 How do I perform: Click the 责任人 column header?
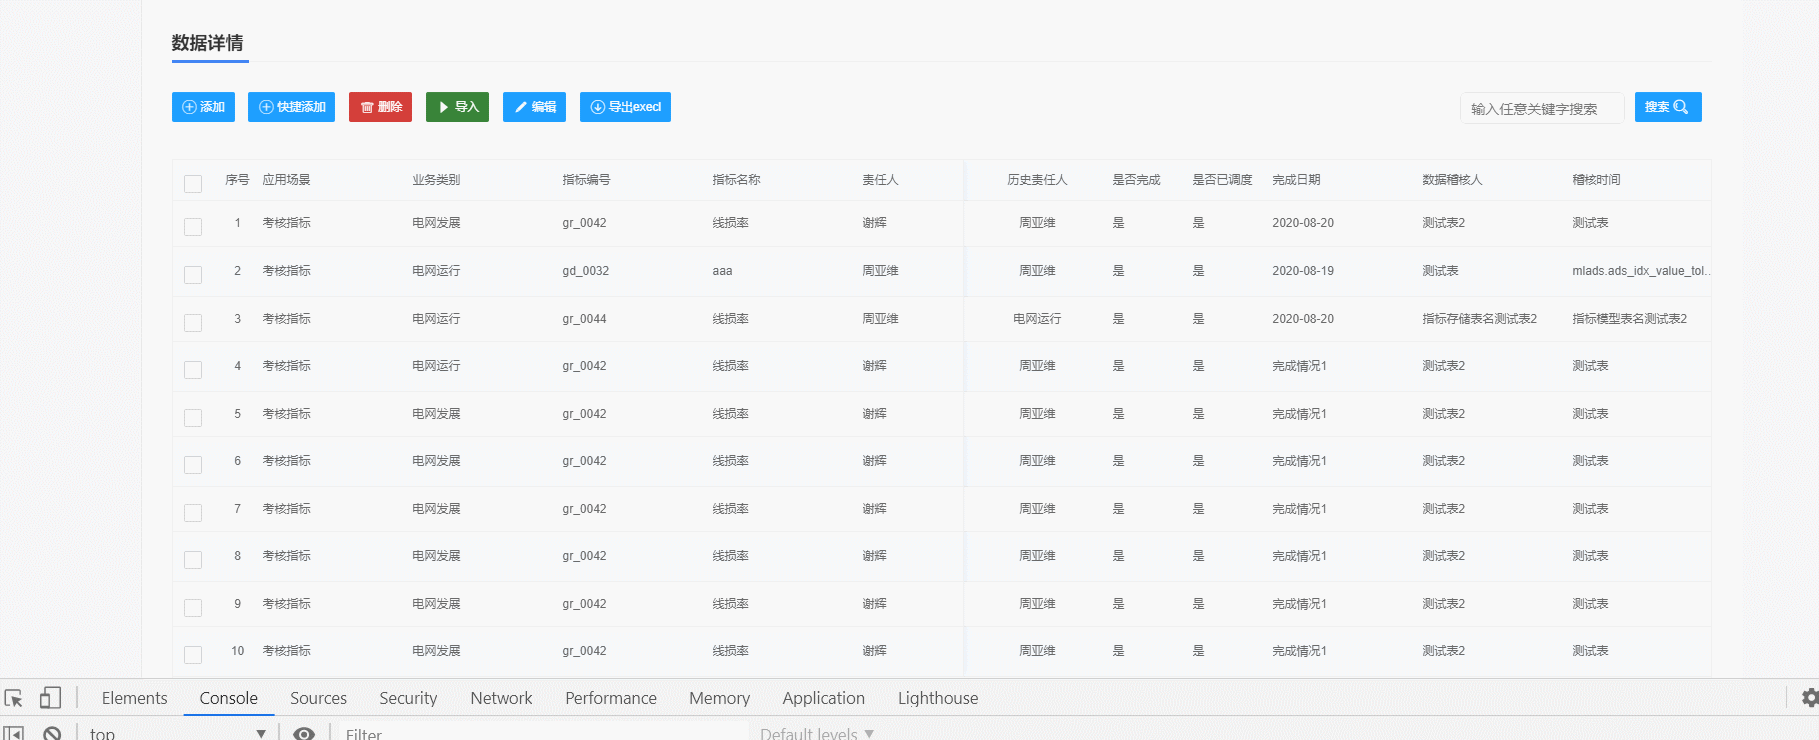click(880, 180)
